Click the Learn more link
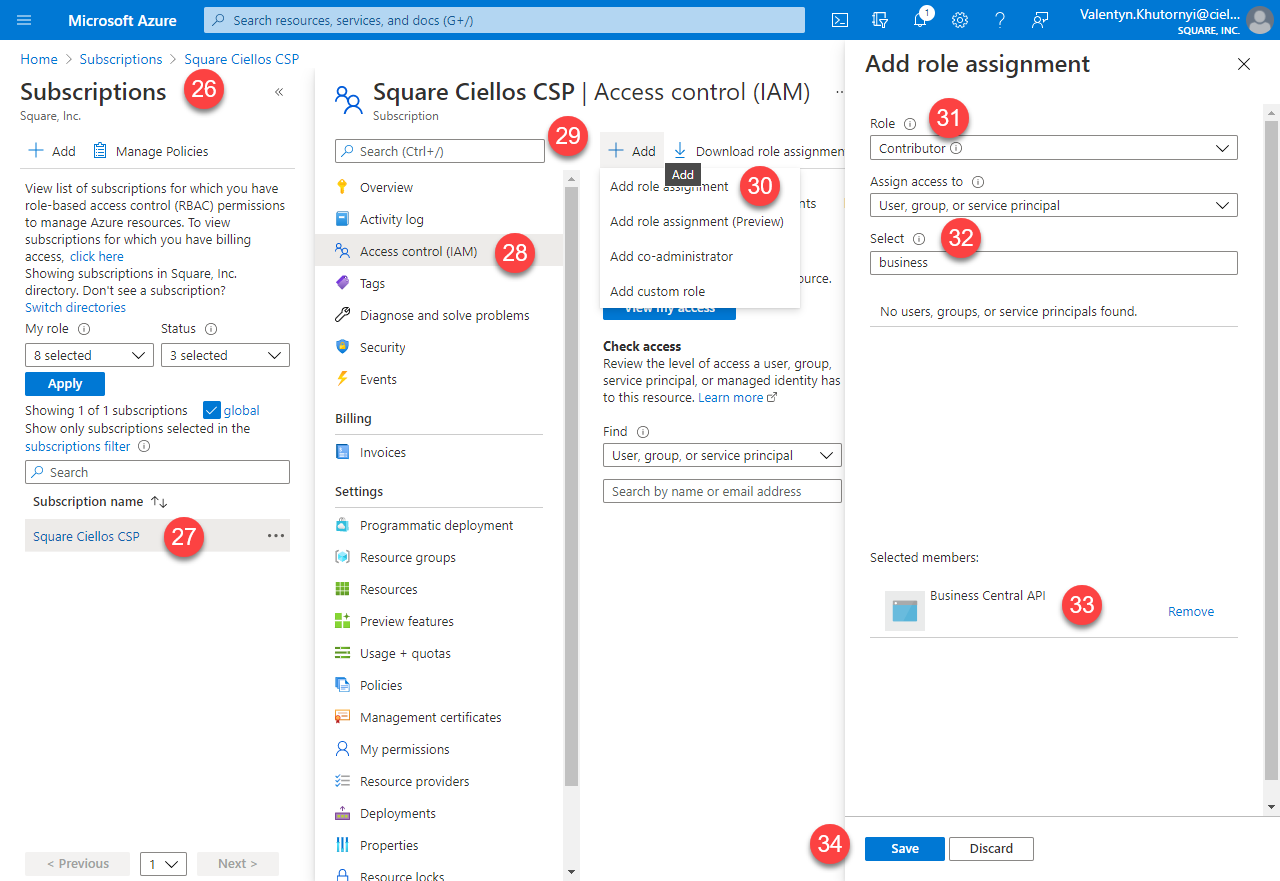 [x=737, y=398]
